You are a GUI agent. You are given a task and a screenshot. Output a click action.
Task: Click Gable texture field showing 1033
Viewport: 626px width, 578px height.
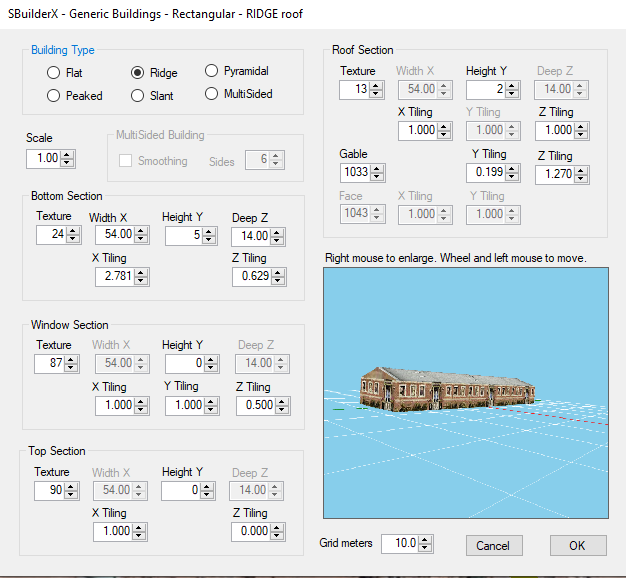pyautogui.click(x=355, y=173)
